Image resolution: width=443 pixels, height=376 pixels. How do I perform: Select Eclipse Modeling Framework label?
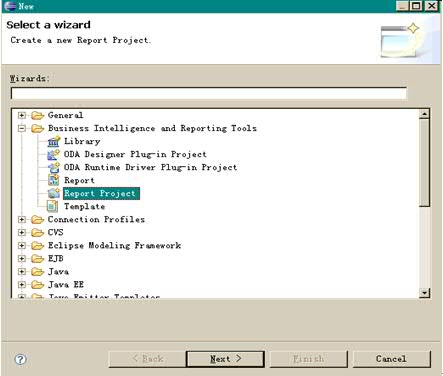click(114, 246)
